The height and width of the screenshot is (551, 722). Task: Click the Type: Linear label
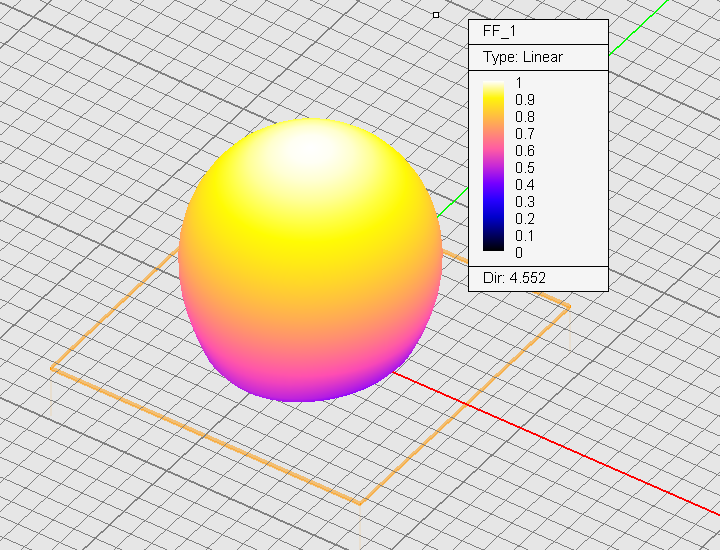click(x=522, y=57)
